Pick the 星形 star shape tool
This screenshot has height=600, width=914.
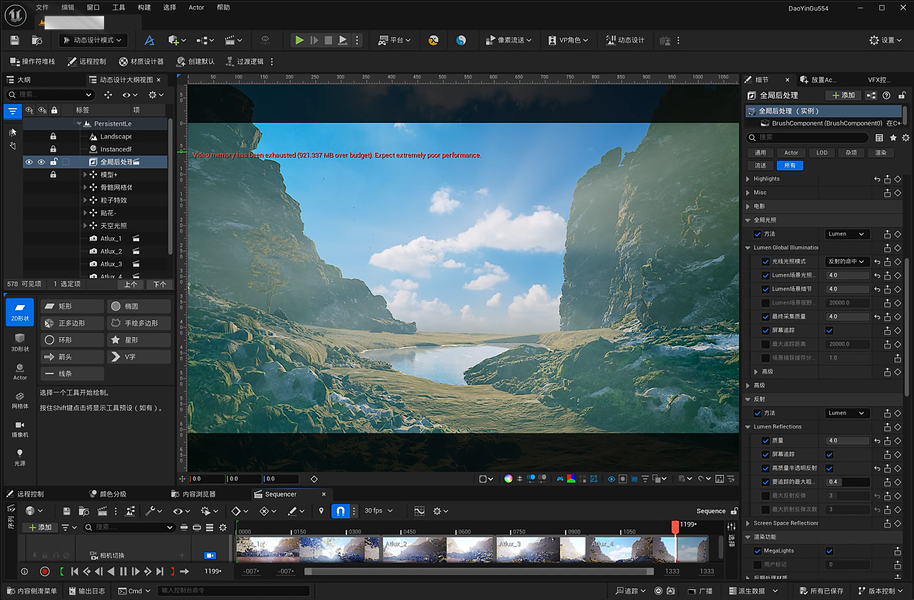coord(139,340)
